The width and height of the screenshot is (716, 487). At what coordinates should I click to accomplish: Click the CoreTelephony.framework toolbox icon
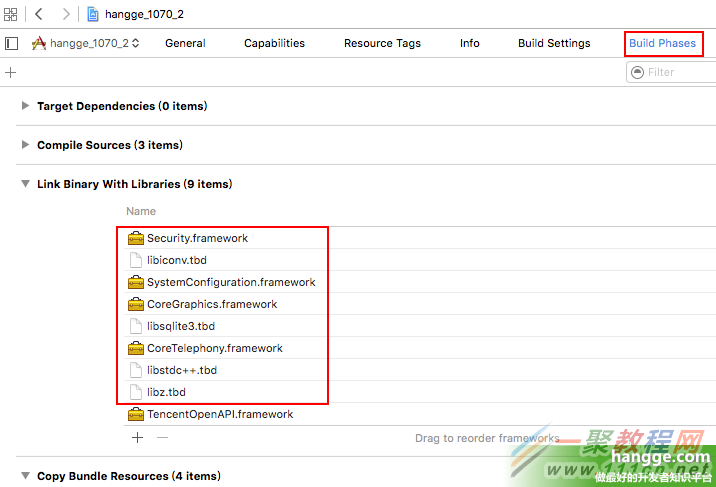[x=136, y=348]
